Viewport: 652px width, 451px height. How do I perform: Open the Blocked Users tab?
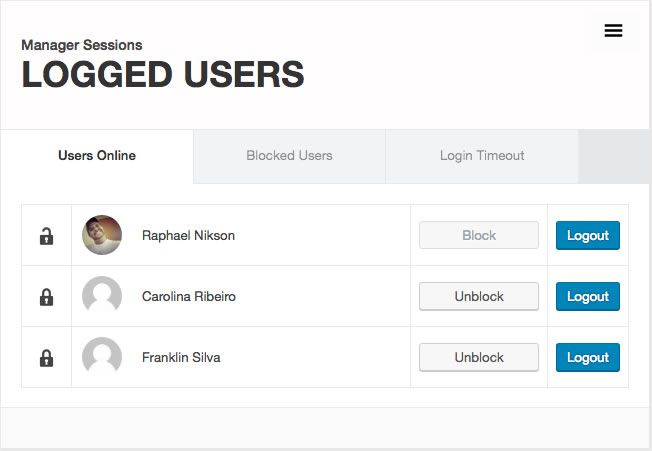click(289, 156)
